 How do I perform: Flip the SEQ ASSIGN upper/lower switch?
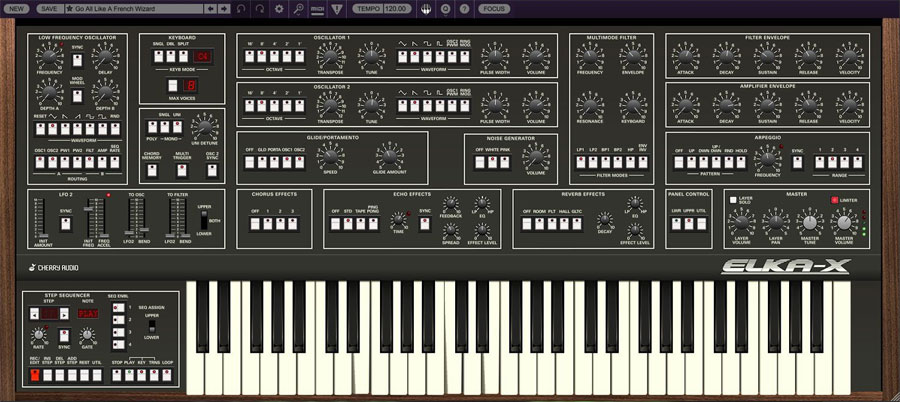(x=152, y=326)
